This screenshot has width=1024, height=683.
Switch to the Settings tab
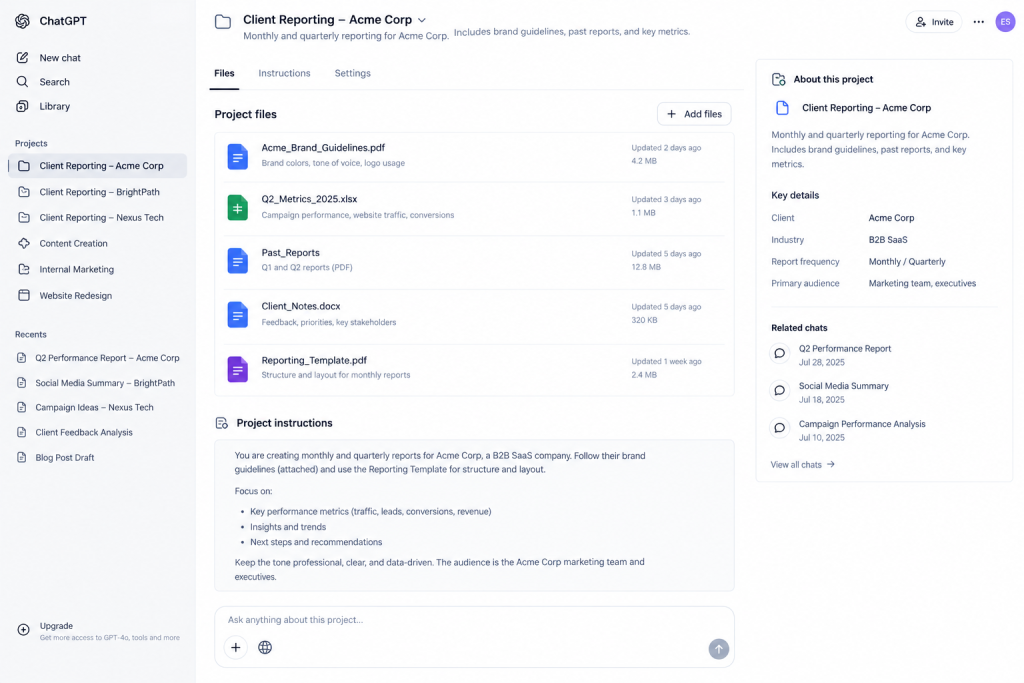[353, 73]
